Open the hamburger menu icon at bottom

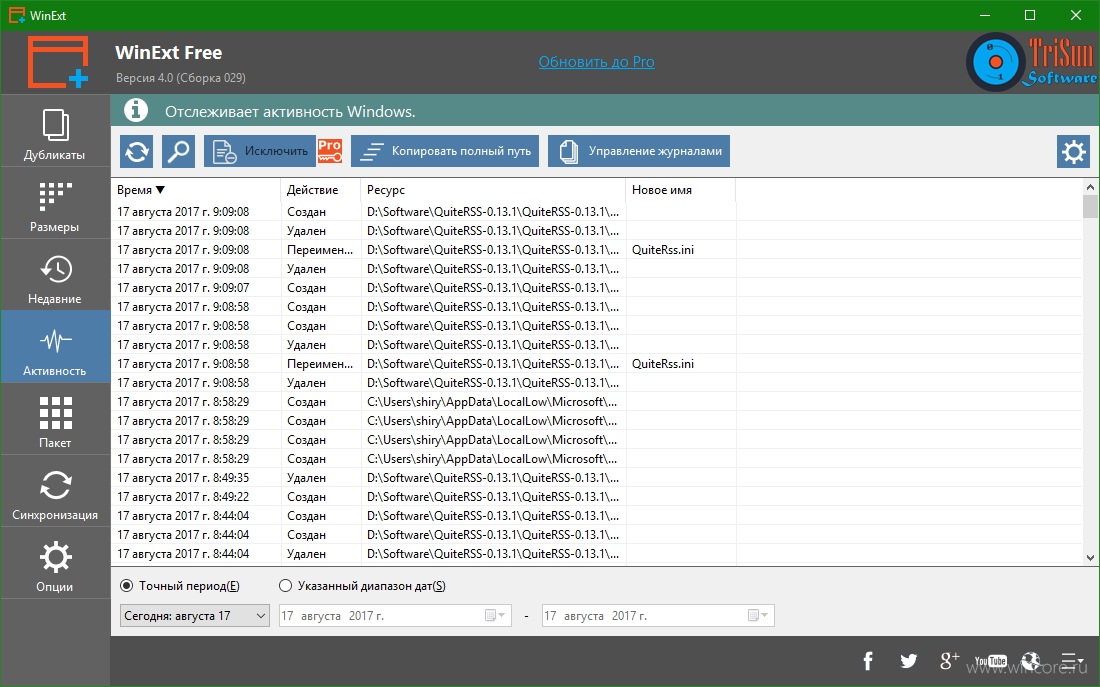pos(1071,660)
